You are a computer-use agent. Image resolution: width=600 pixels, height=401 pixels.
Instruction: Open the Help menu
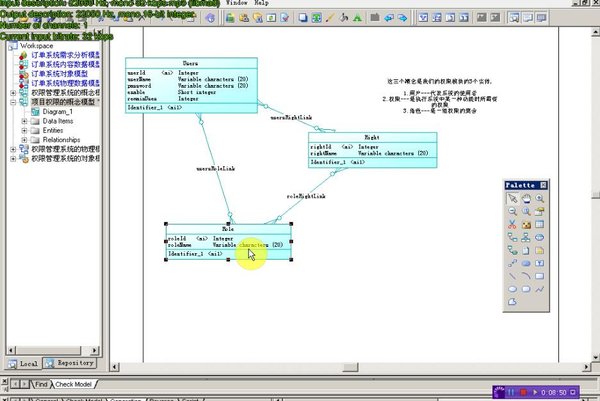(x=261, y=3)
